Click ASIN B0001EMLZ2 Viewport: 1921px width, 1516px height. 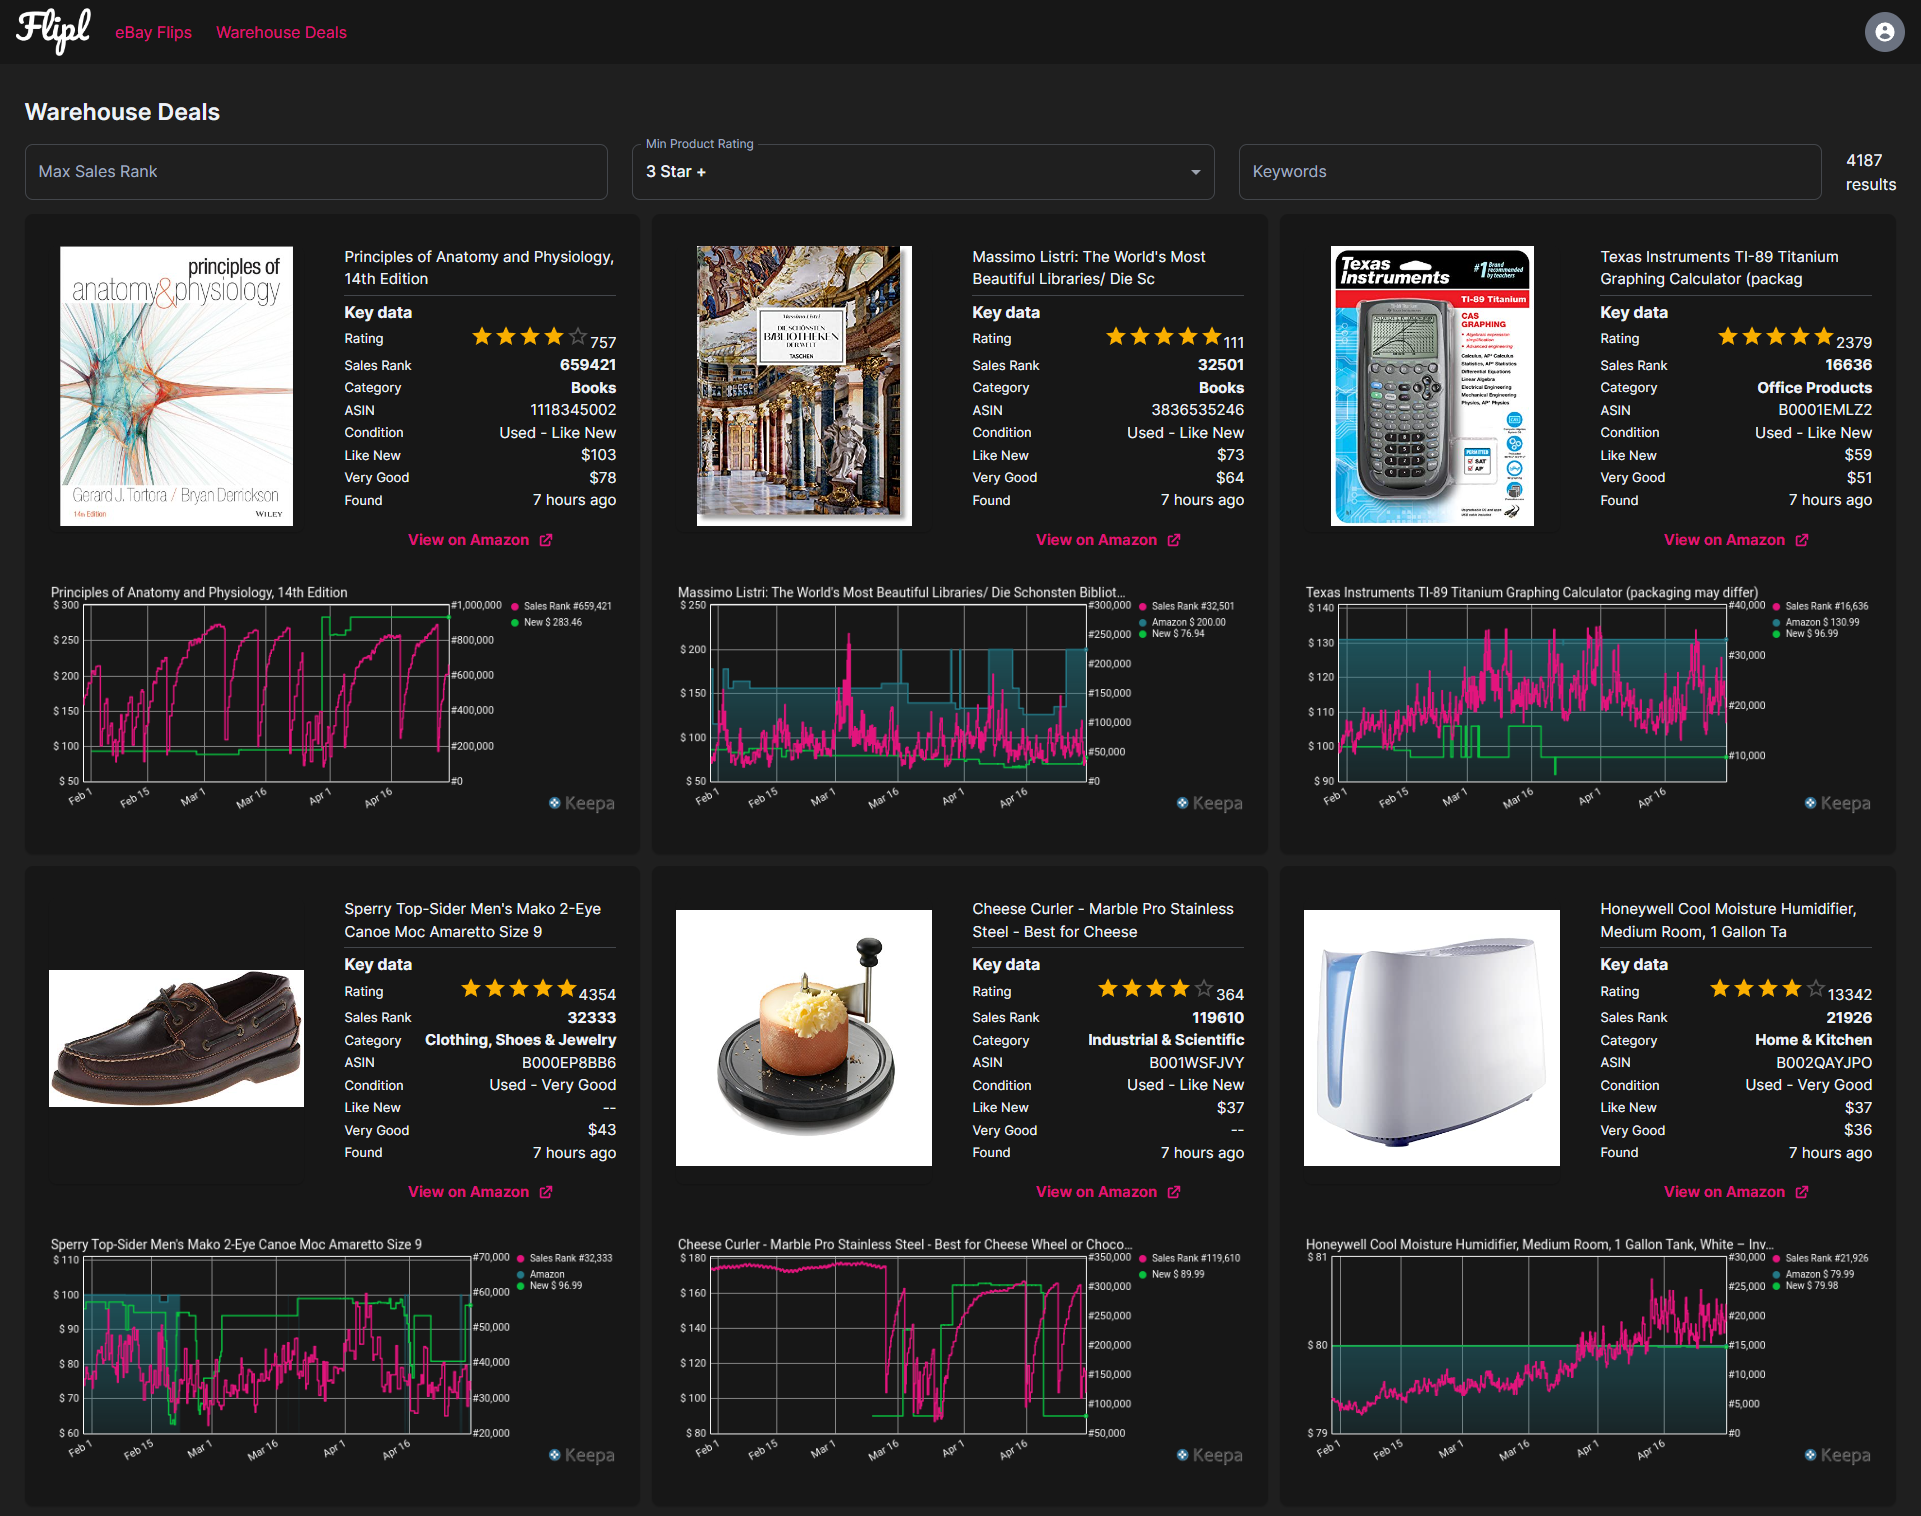pyautogui.click(x=1825, y=410)
